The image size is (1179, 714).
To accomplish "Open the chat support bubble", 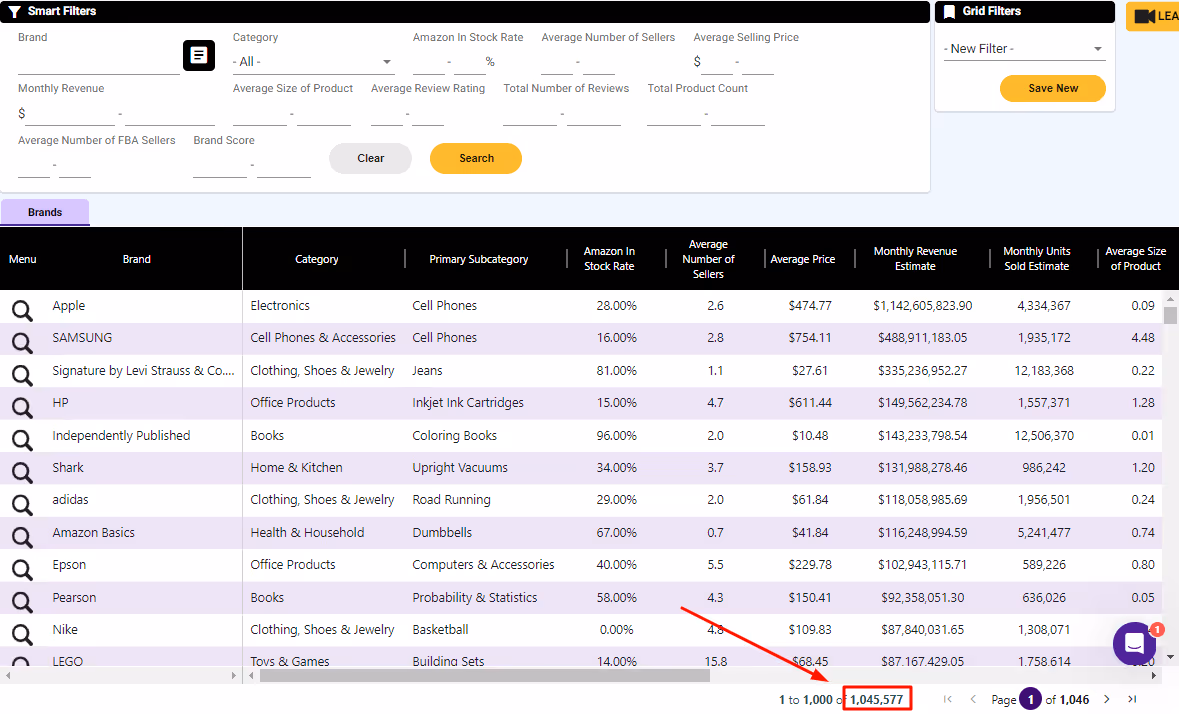I will pos(1135,643).
